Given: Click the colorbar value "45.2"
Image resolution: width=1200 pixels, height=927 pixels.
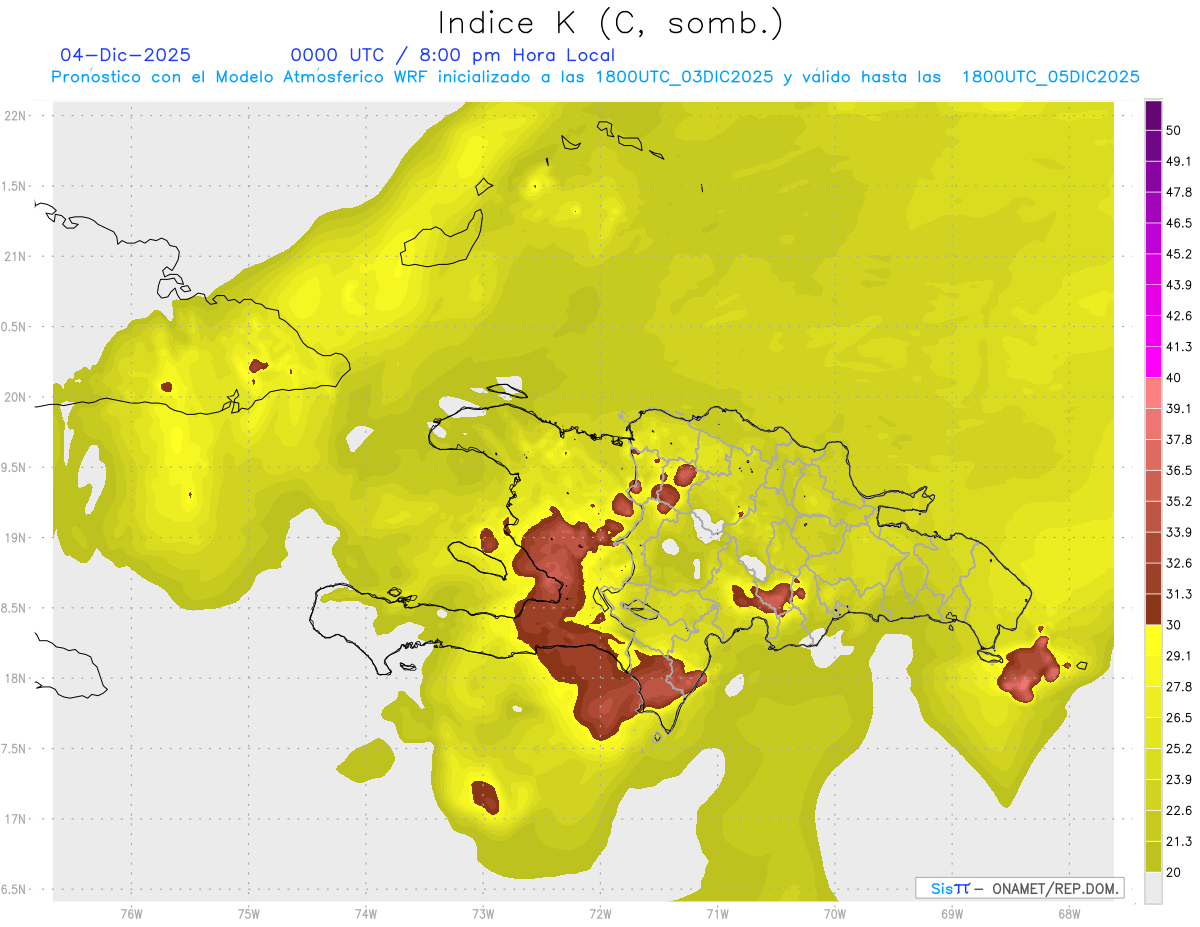Looking at the screenshot, I should tap(1178, 254).
